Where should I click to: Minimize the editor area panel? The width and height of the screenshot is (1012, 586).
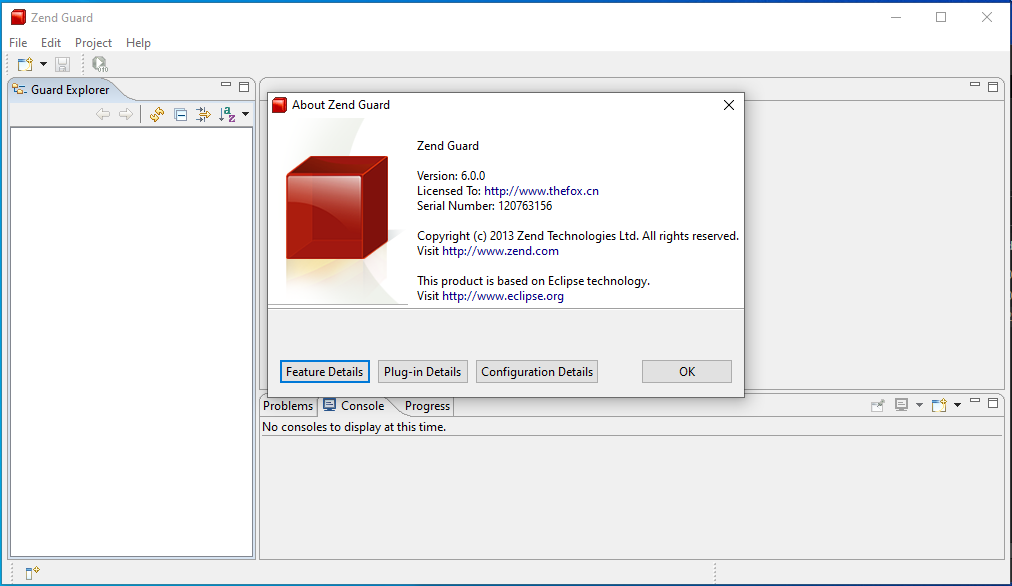point(975,85)
